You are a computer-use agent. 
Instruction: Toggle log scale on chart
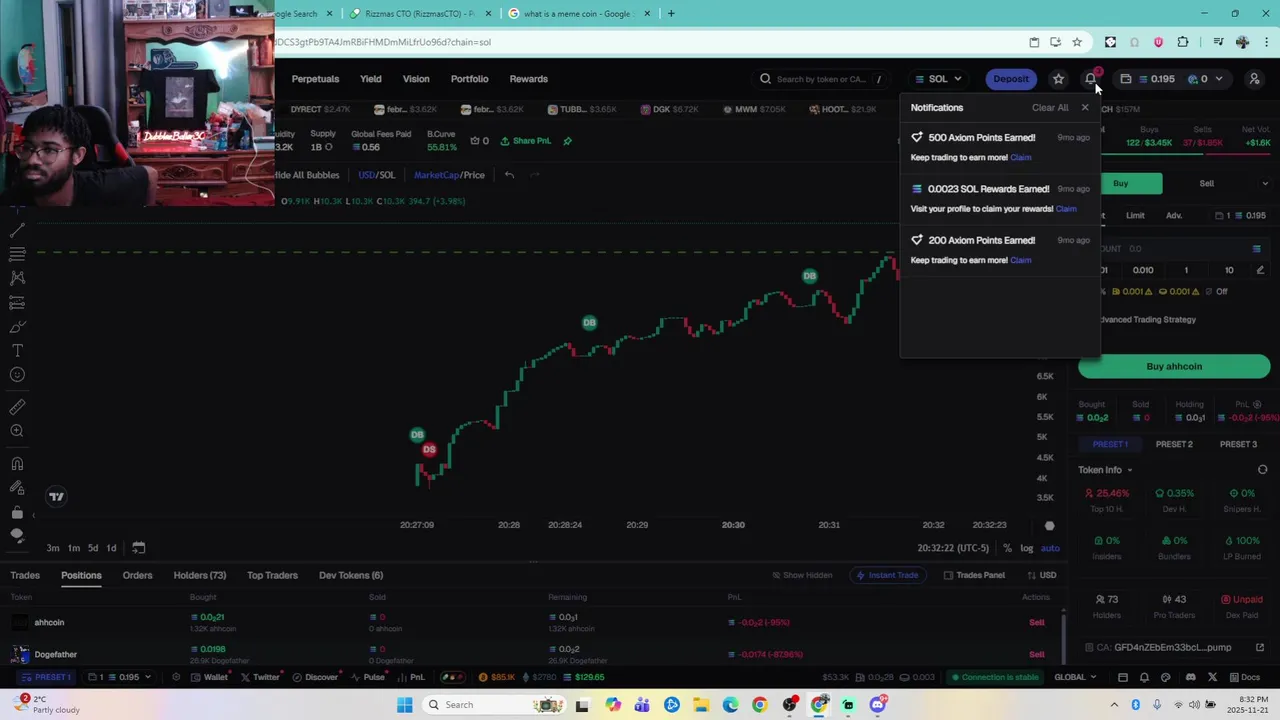[x=1027, y=548]
